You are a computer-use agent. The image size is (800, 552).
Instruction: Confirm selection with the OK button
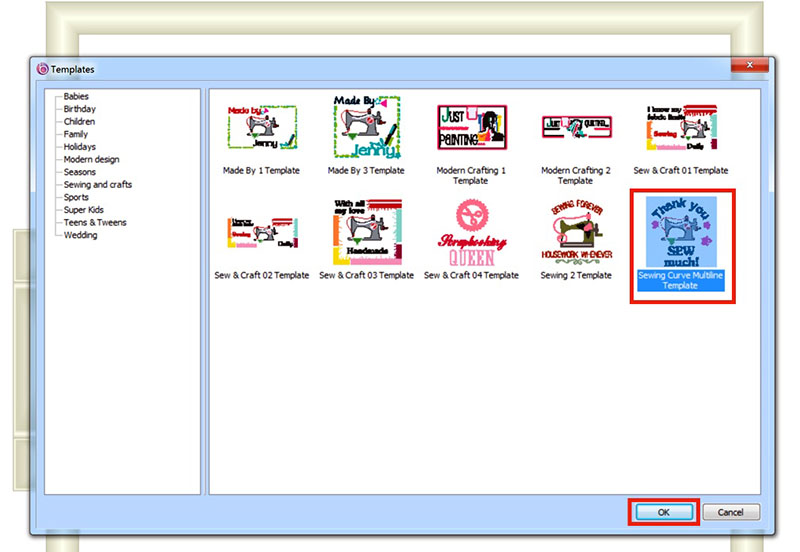point(664,512)
